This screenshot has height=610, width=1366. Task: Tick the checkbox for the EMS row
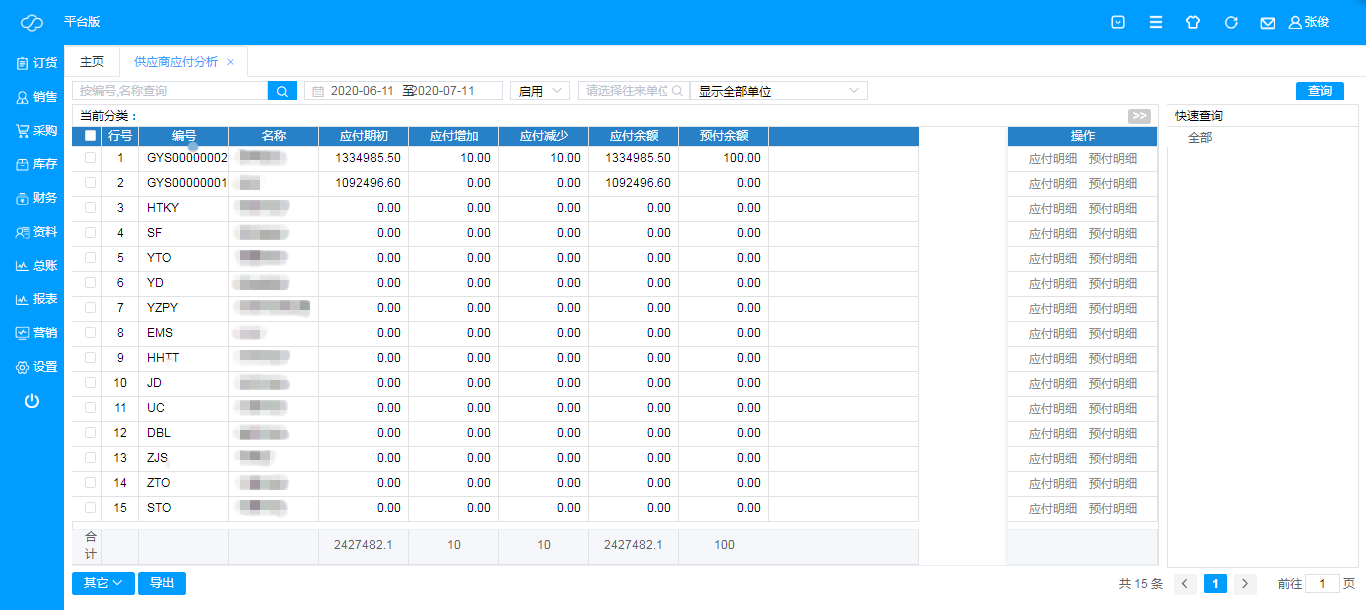point(91,333)
